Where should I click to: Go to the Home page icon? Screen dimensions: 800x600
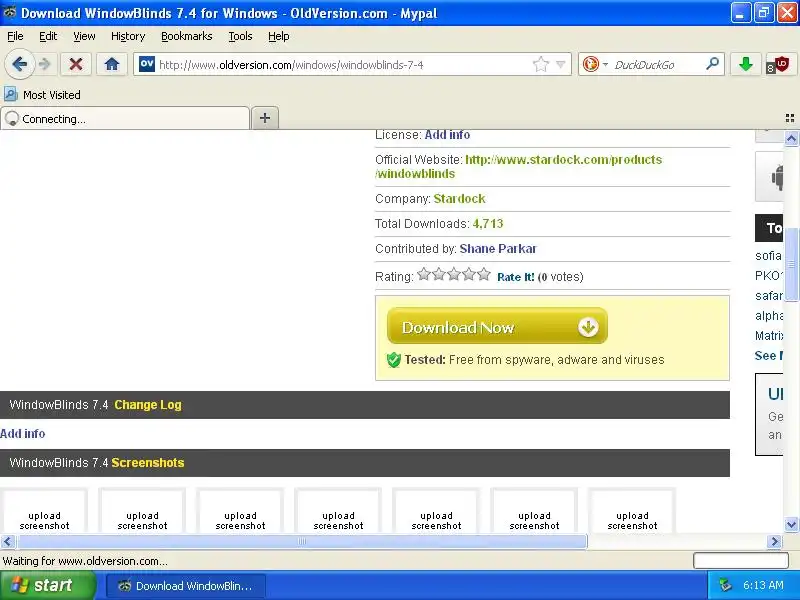coord(112,65)
